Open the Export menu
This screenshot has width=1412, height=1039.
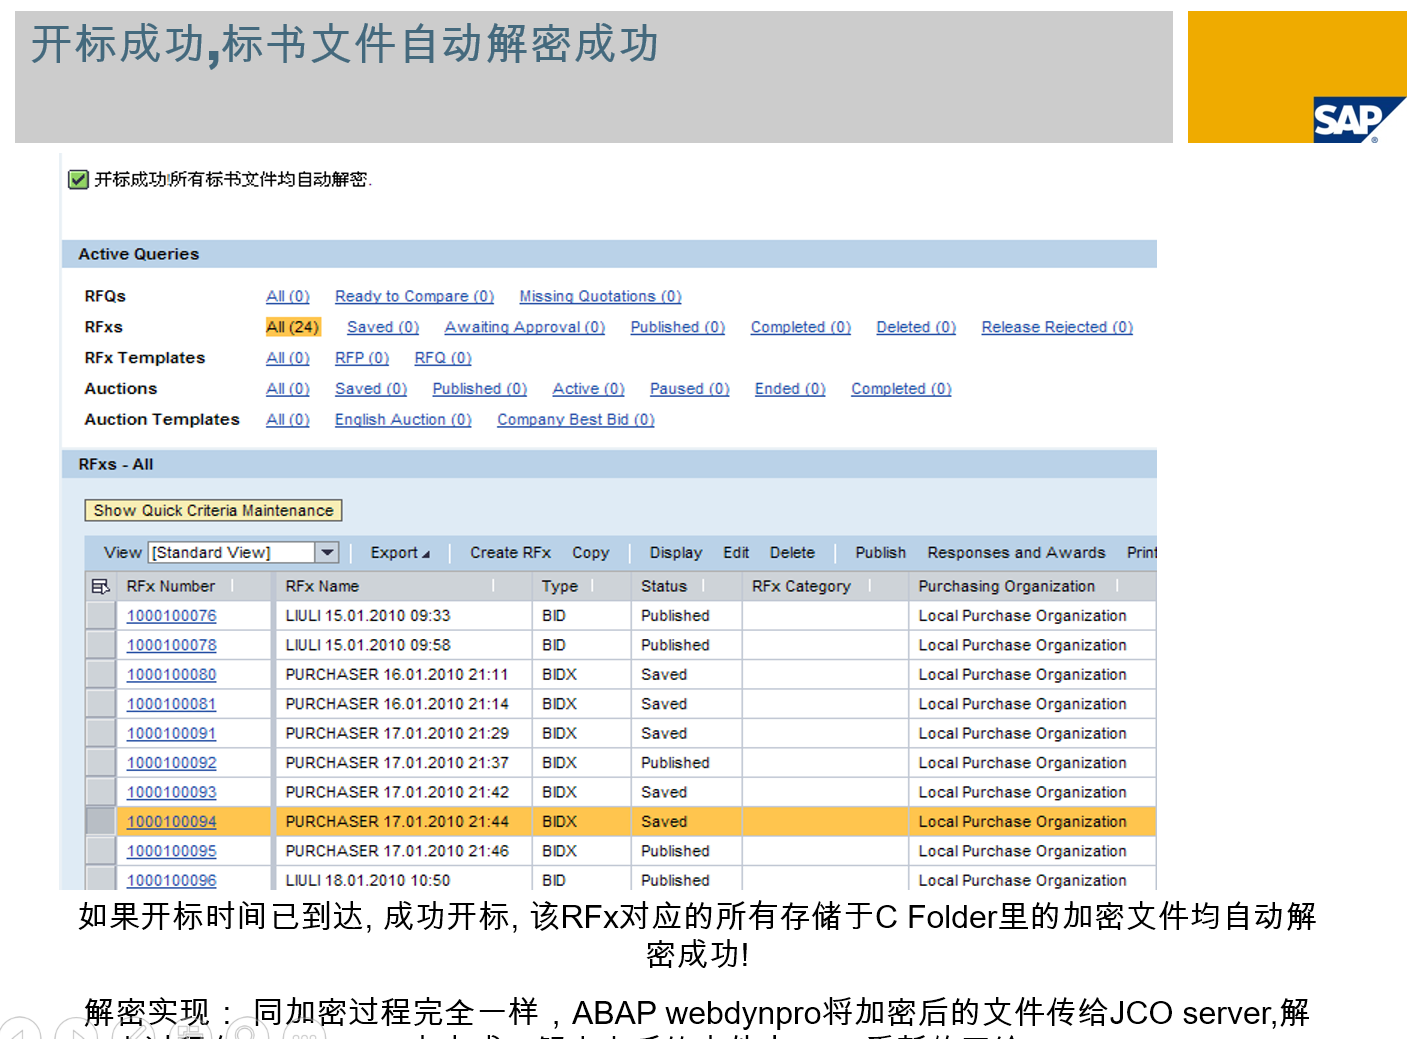coord(400,552)
